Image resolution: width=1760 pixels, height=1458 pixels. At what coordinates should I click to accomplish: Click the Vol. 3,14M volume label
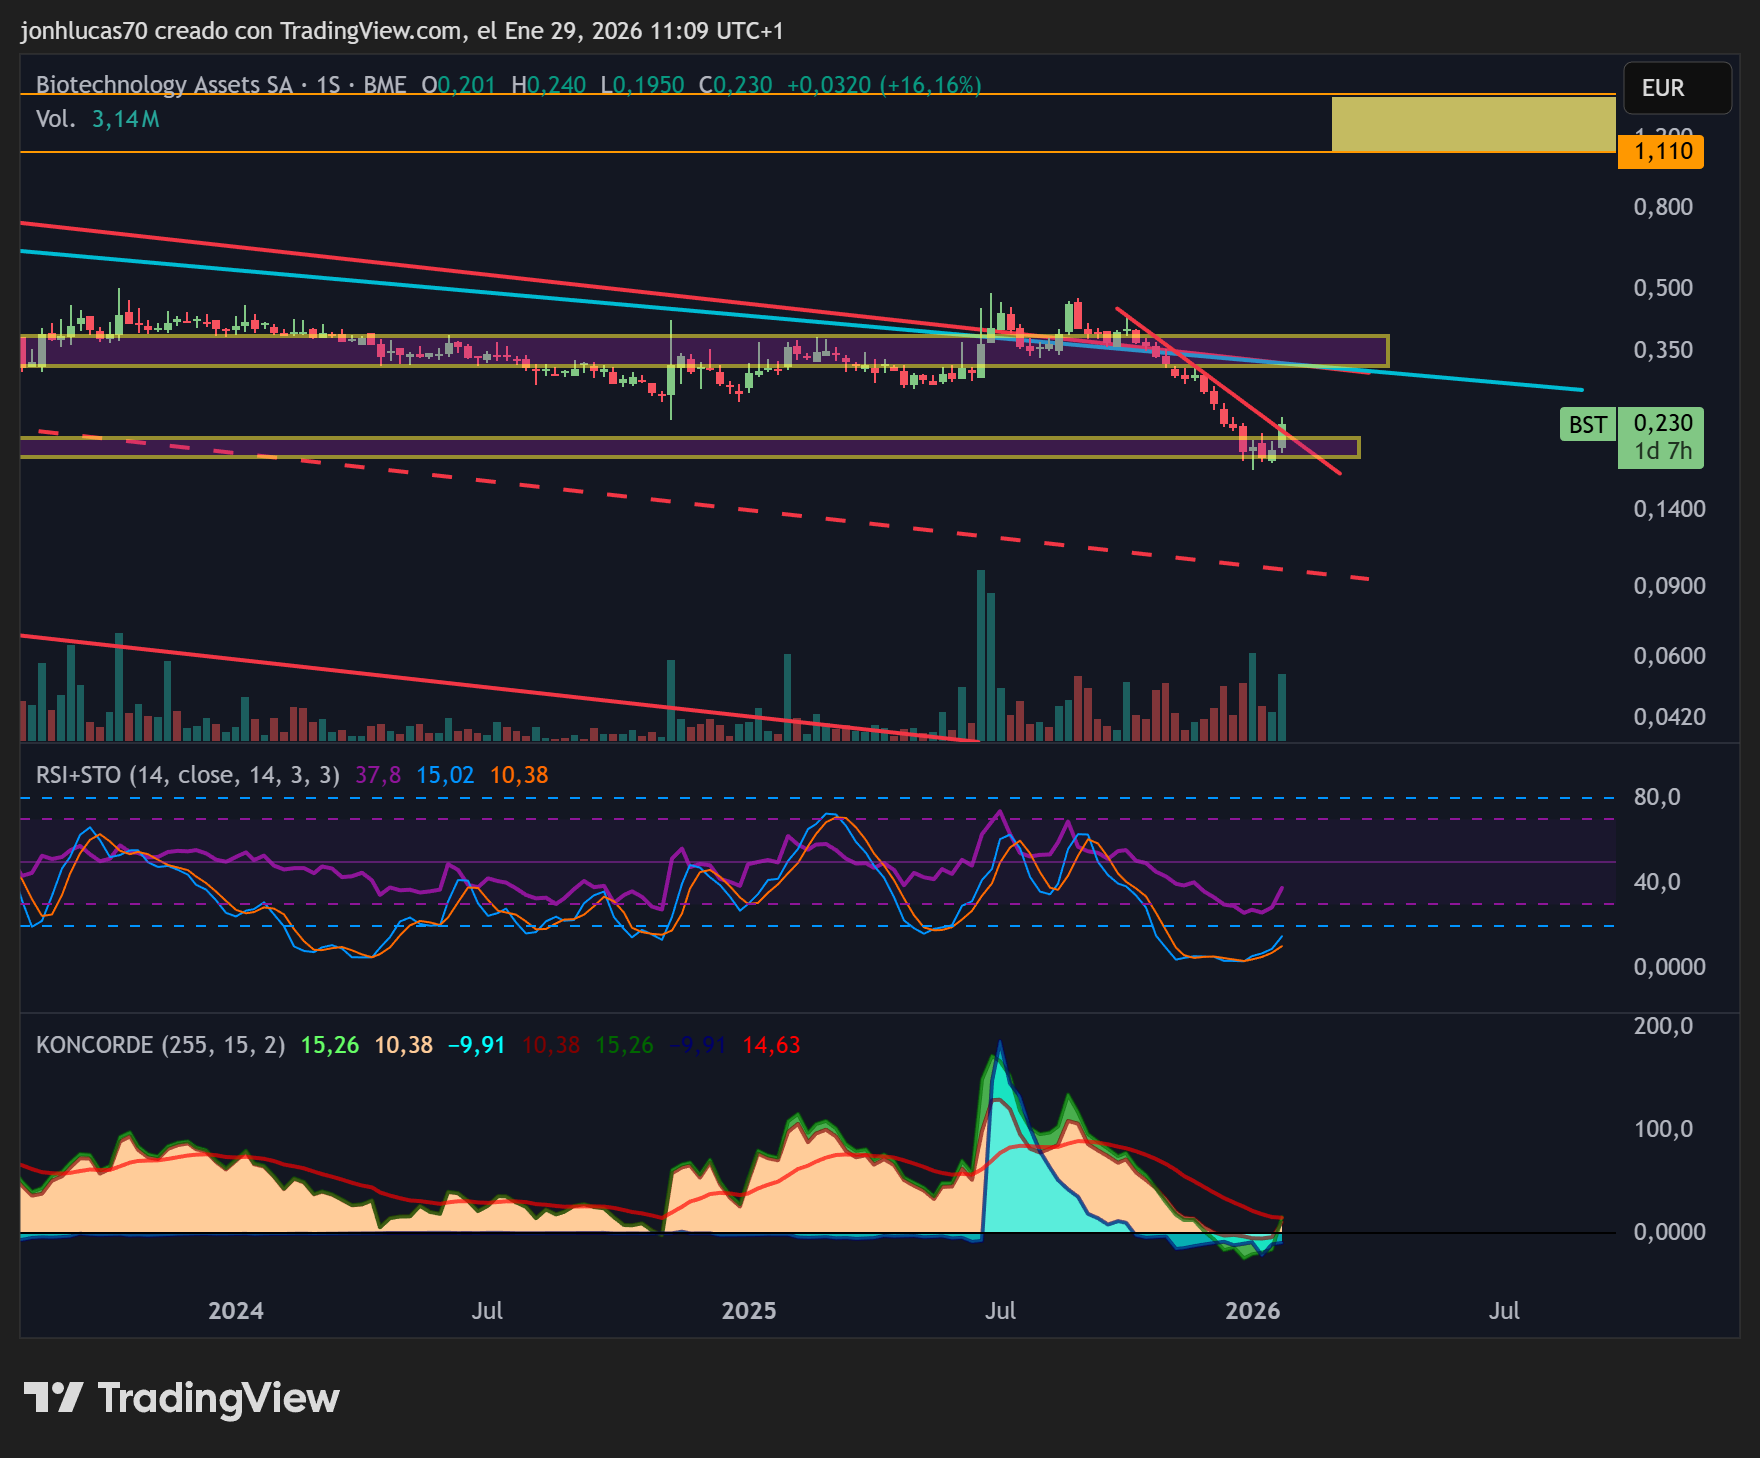click(x=98, y=119)
